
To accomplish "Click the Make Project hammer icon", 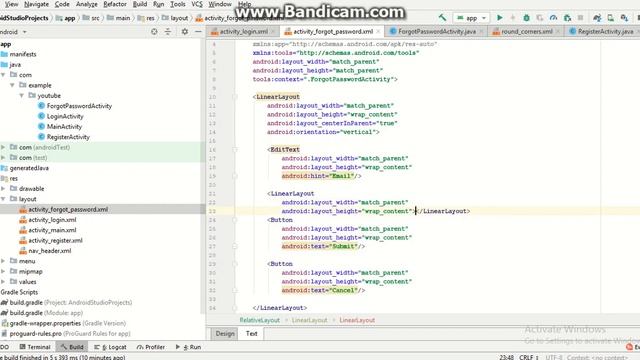I will point(442,18).
